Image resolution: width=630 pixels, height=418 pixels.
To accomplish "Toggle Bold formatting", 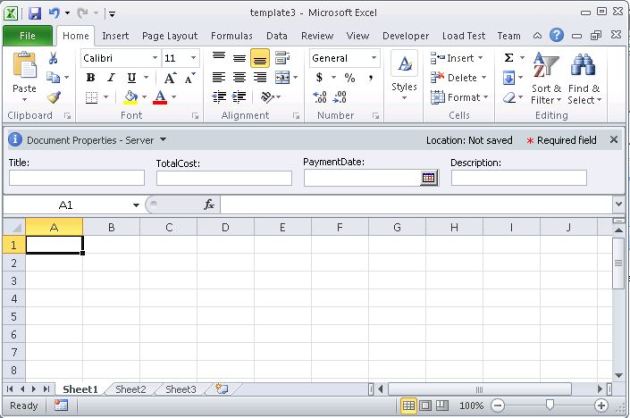I will point(90,78).
